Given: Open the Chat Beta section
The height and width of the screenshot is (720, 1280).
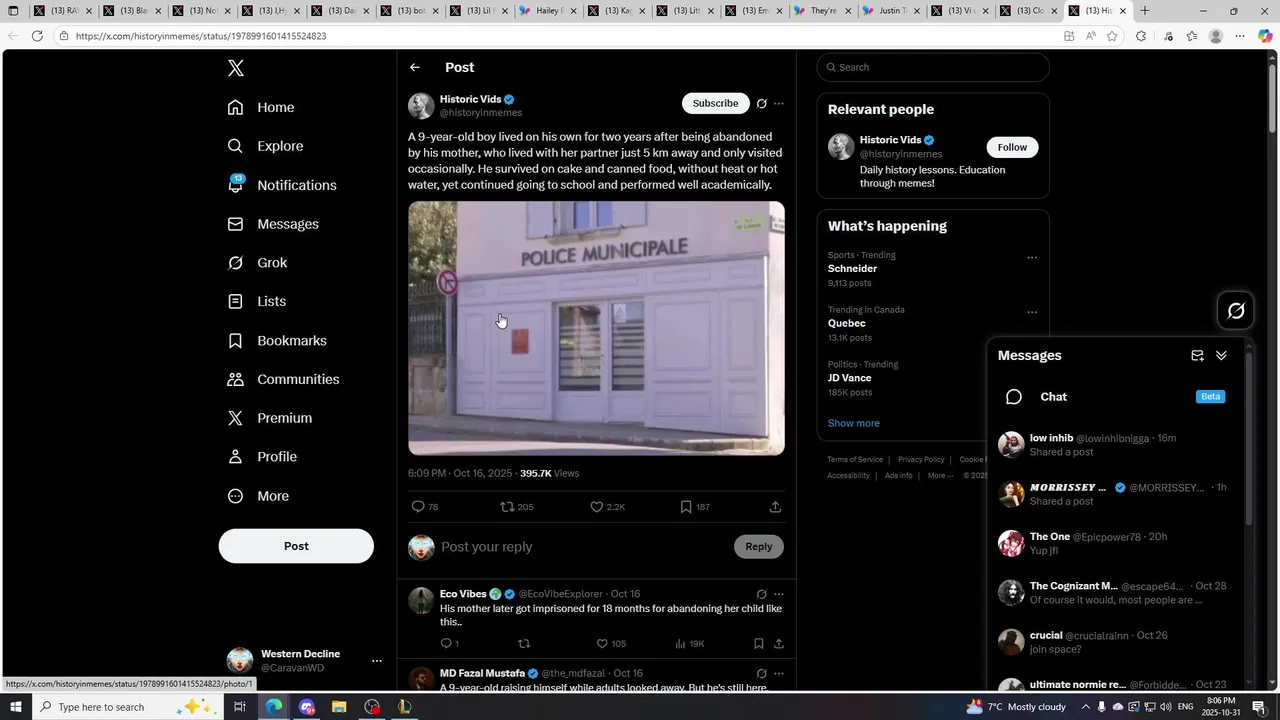Looking at the screenshot, I should coord(1115,397).
